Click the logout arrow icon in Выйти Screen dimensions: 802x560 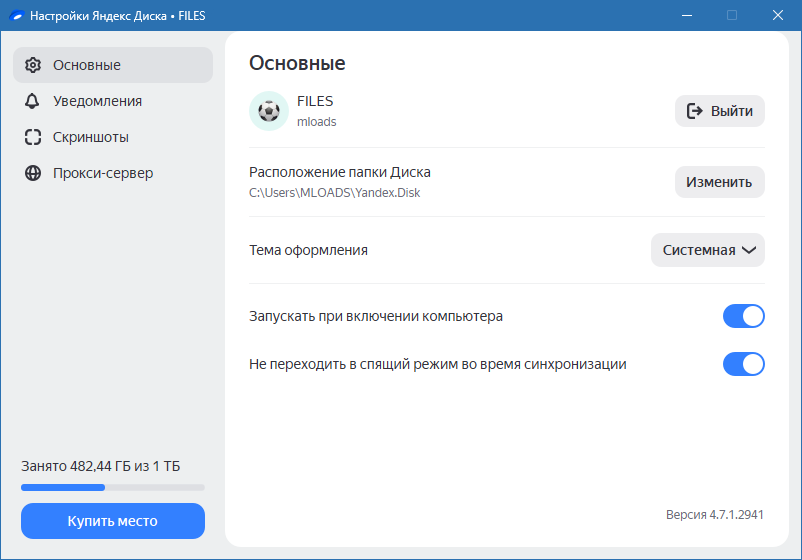pos(695,111)
